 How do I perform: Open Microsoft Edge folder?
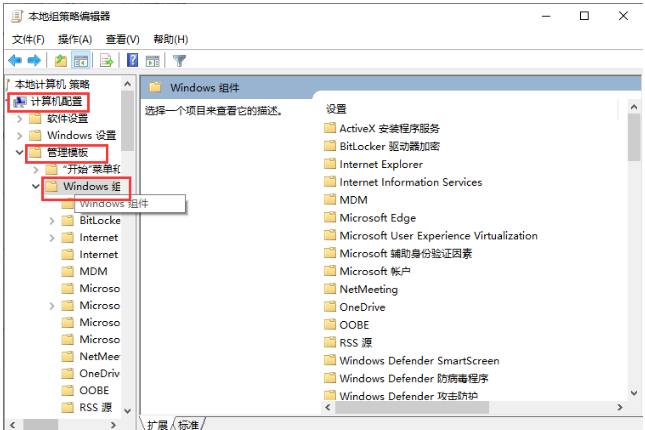[378, 218]
